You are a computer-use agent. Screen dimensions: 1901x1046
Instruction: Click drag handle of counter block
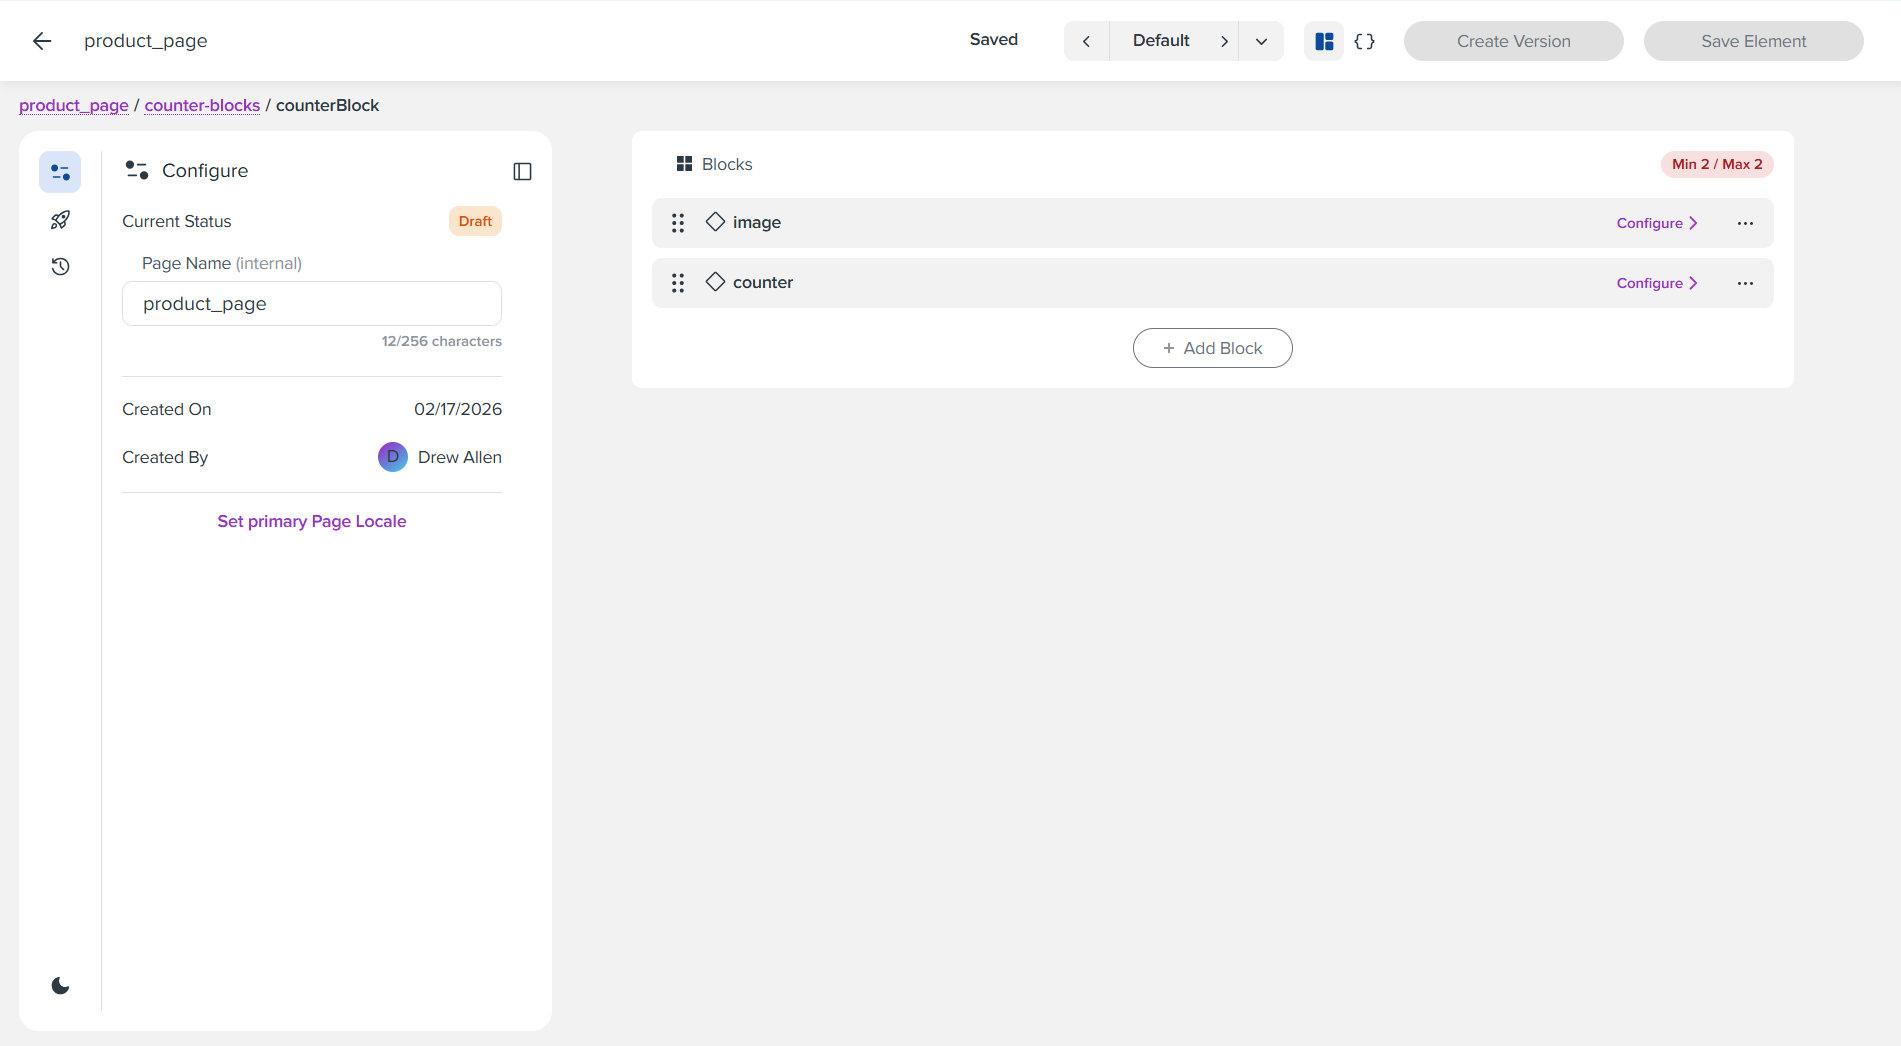coord(678,283)
